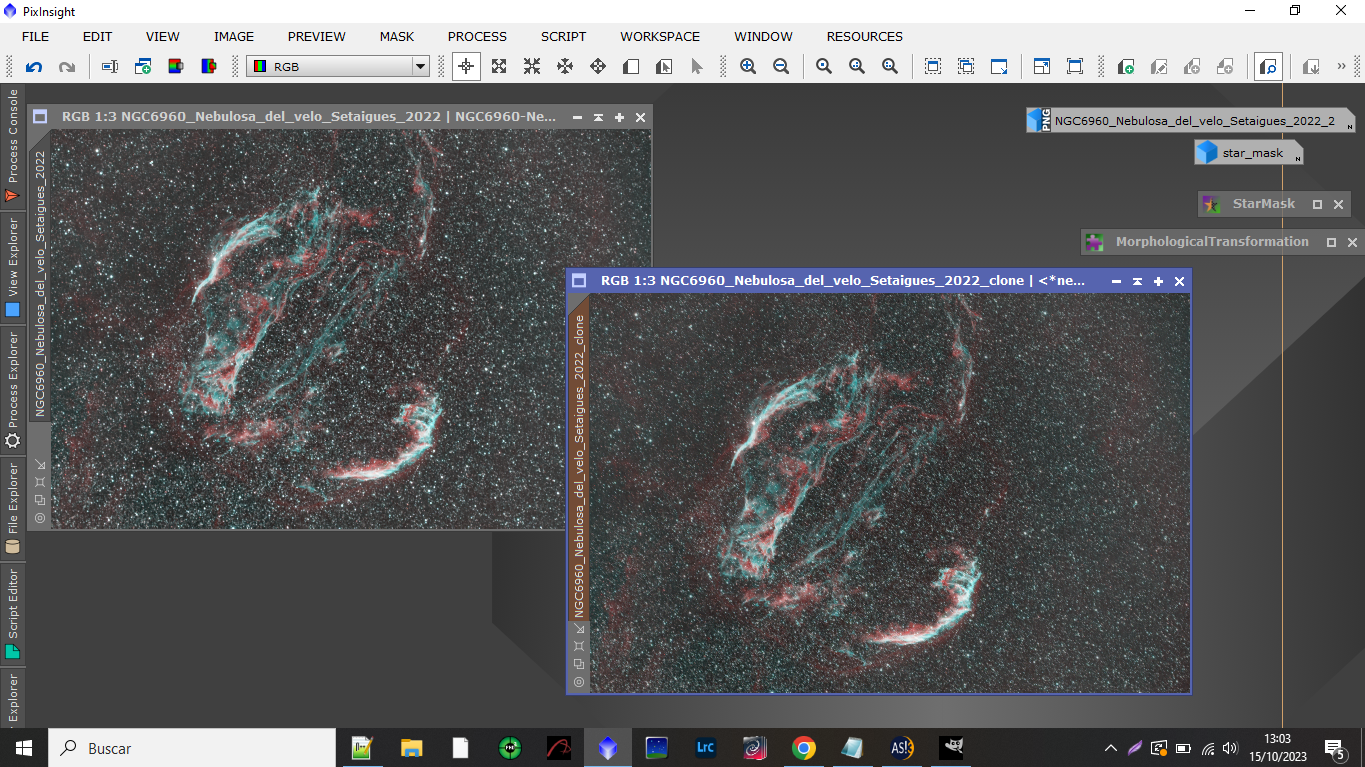Click the new process icon with green plus

pos(1125,67)
